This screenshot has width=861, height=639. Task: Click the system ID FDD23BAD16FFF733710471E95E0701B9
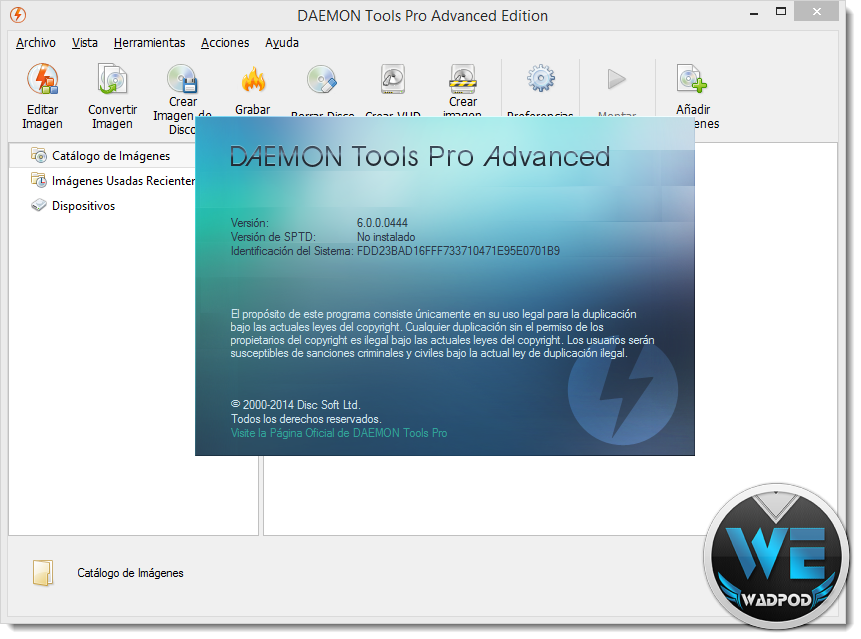pos(459,251)
